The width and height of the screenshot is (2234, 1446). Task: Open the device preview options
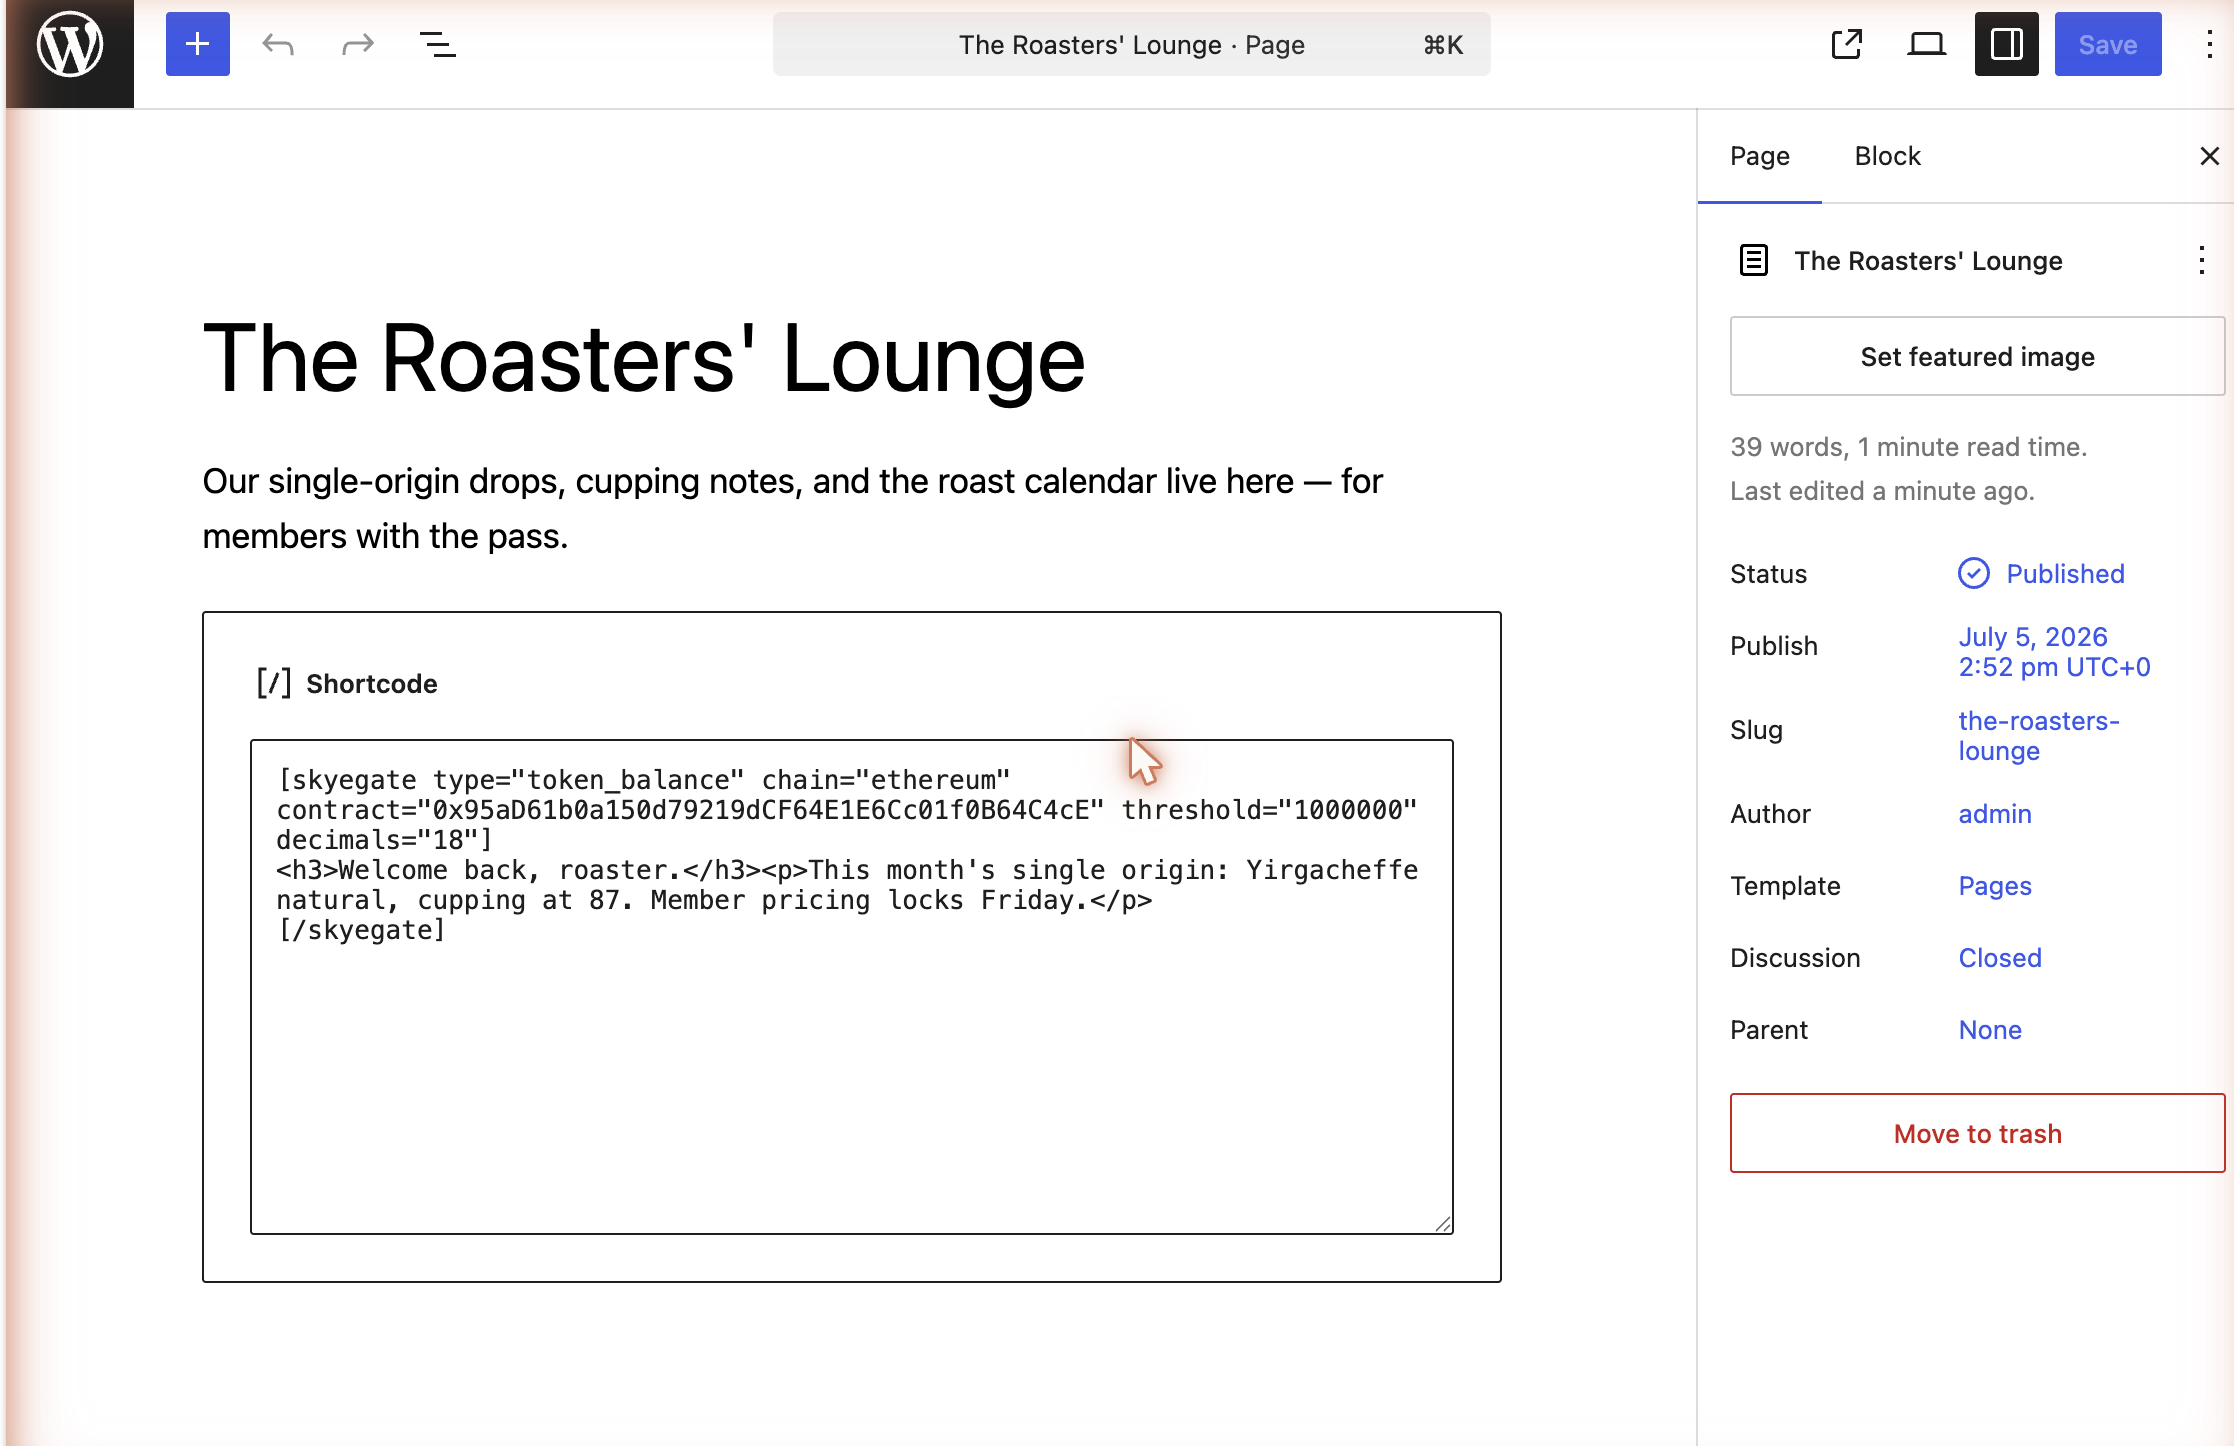click(x=1926, y=44)
